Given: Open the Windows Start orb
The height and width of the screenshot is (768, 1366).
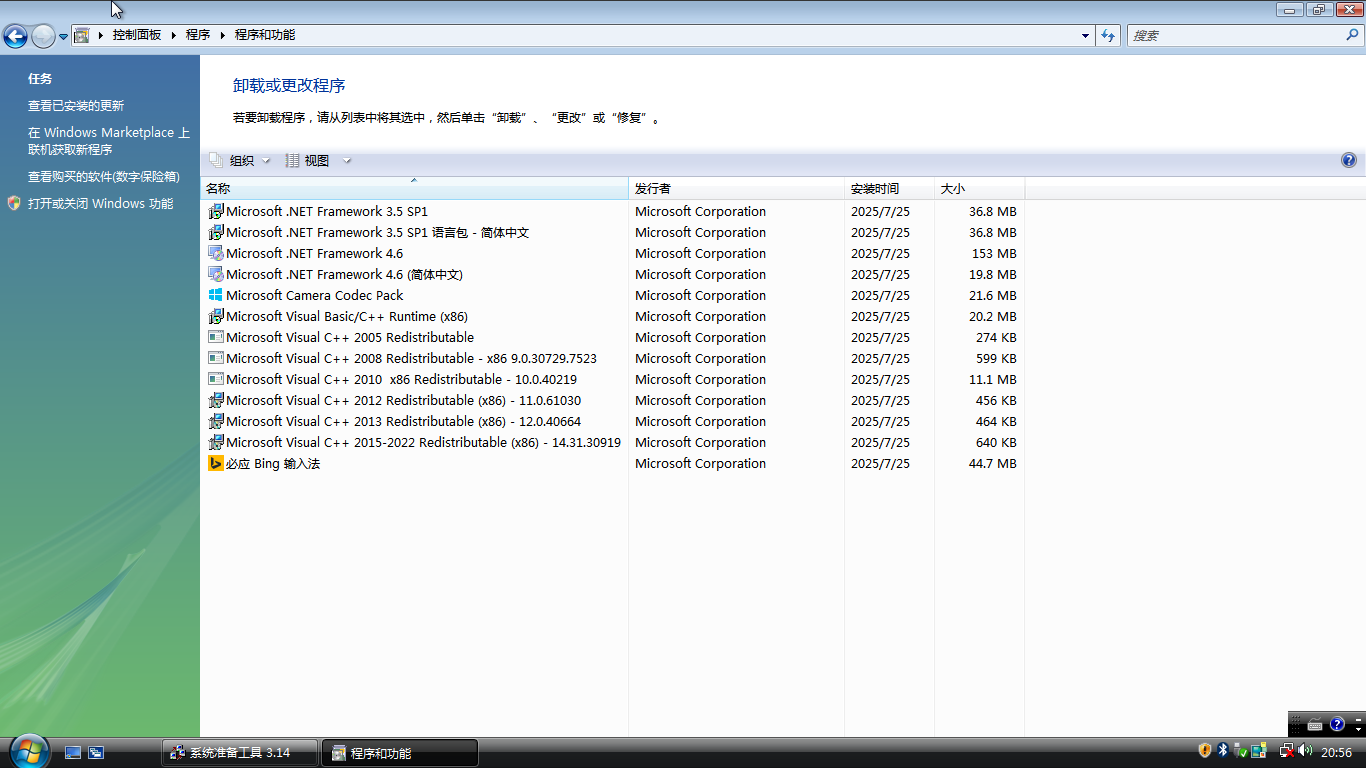Looking at the screenshot, I should tap(28, 751).
